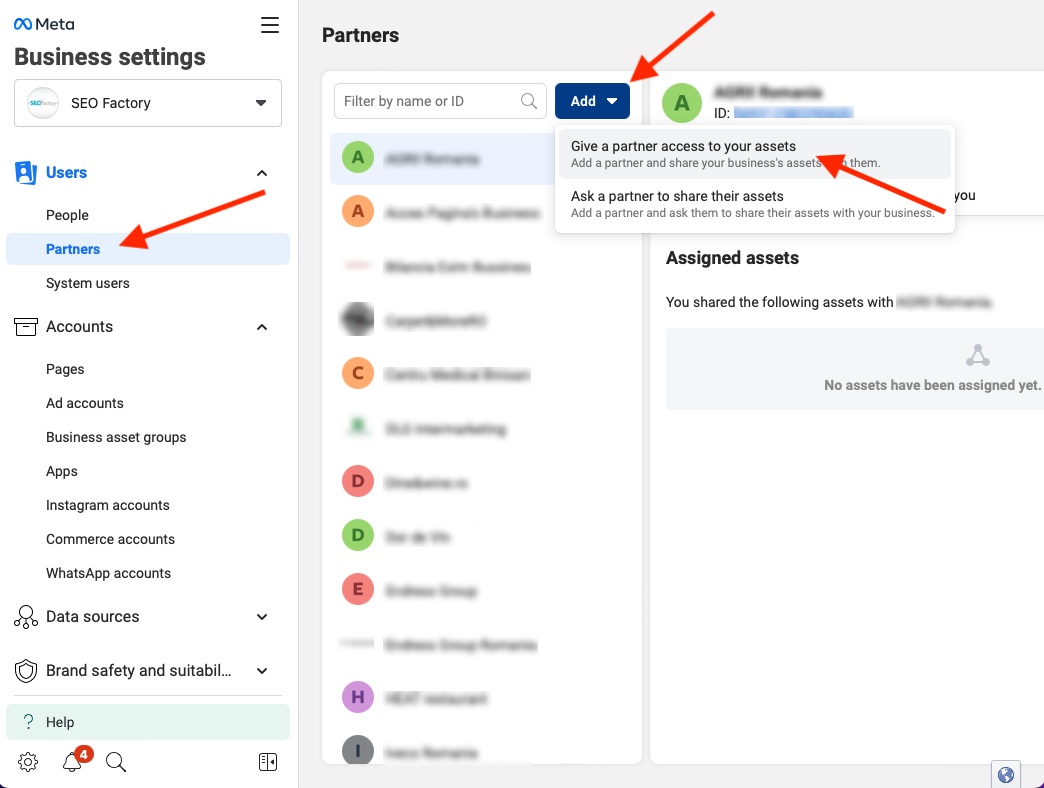
Task: Click the search magnifier in bottom bar
Action: (x=116, y=763)
